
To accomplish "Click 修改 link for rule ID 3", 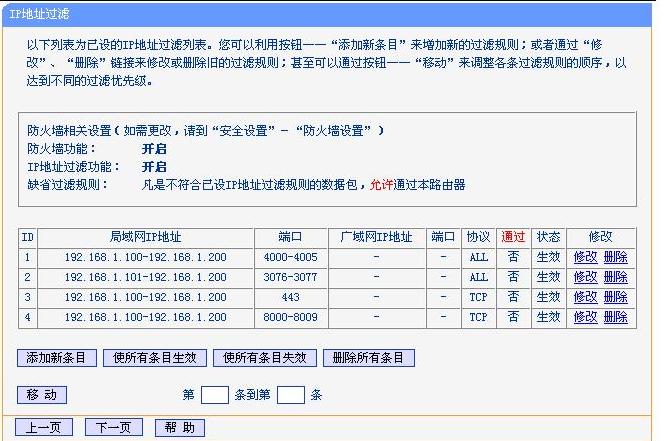I will point(585,297).
